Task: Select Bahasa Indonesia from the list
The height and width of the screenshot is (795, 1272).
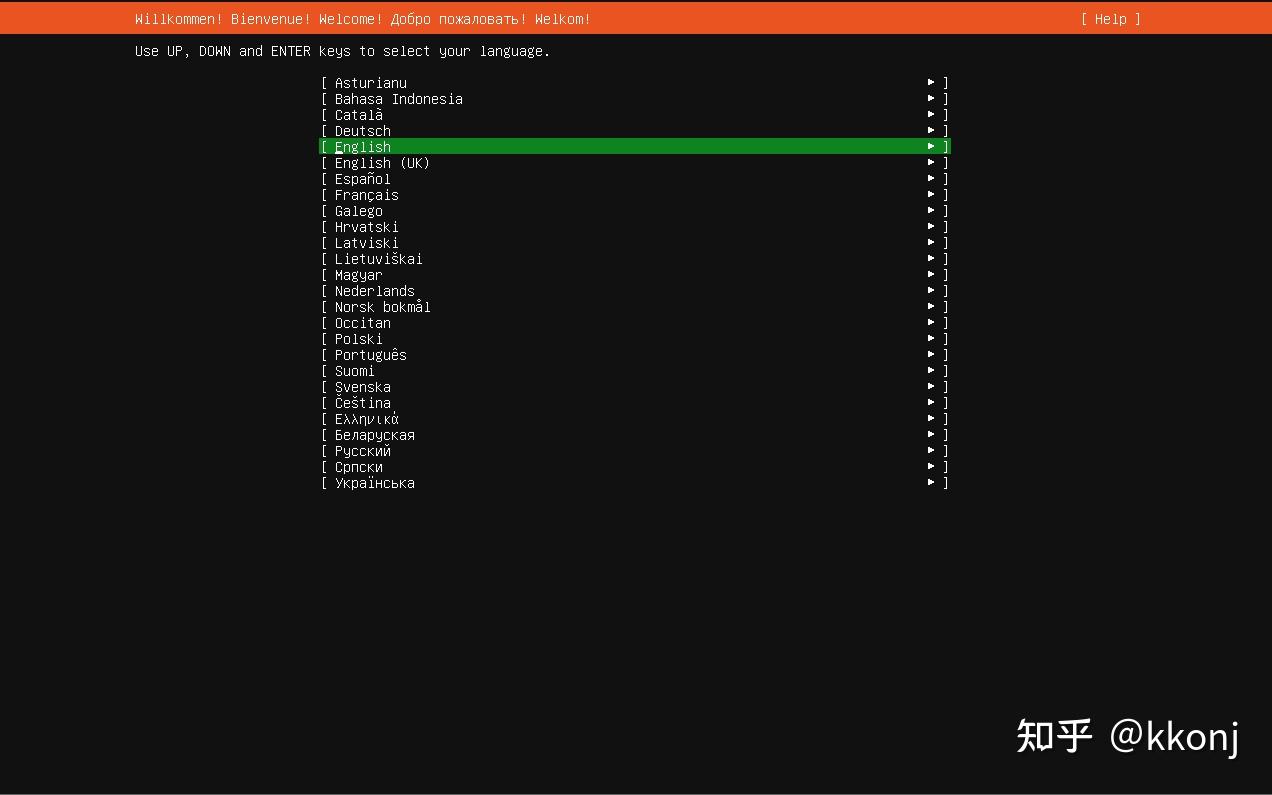Action: (398, 98)
